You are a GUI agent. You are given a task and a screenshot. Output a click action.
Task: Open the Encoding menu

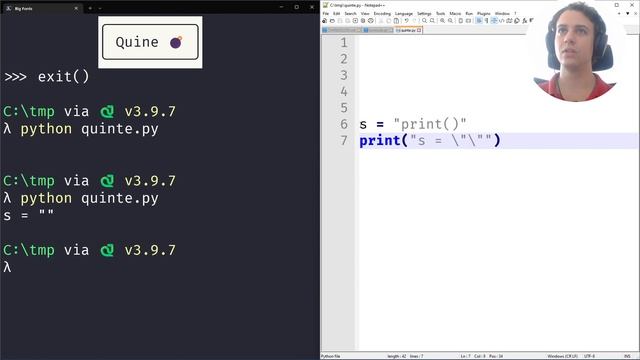[x=382, y=13]
